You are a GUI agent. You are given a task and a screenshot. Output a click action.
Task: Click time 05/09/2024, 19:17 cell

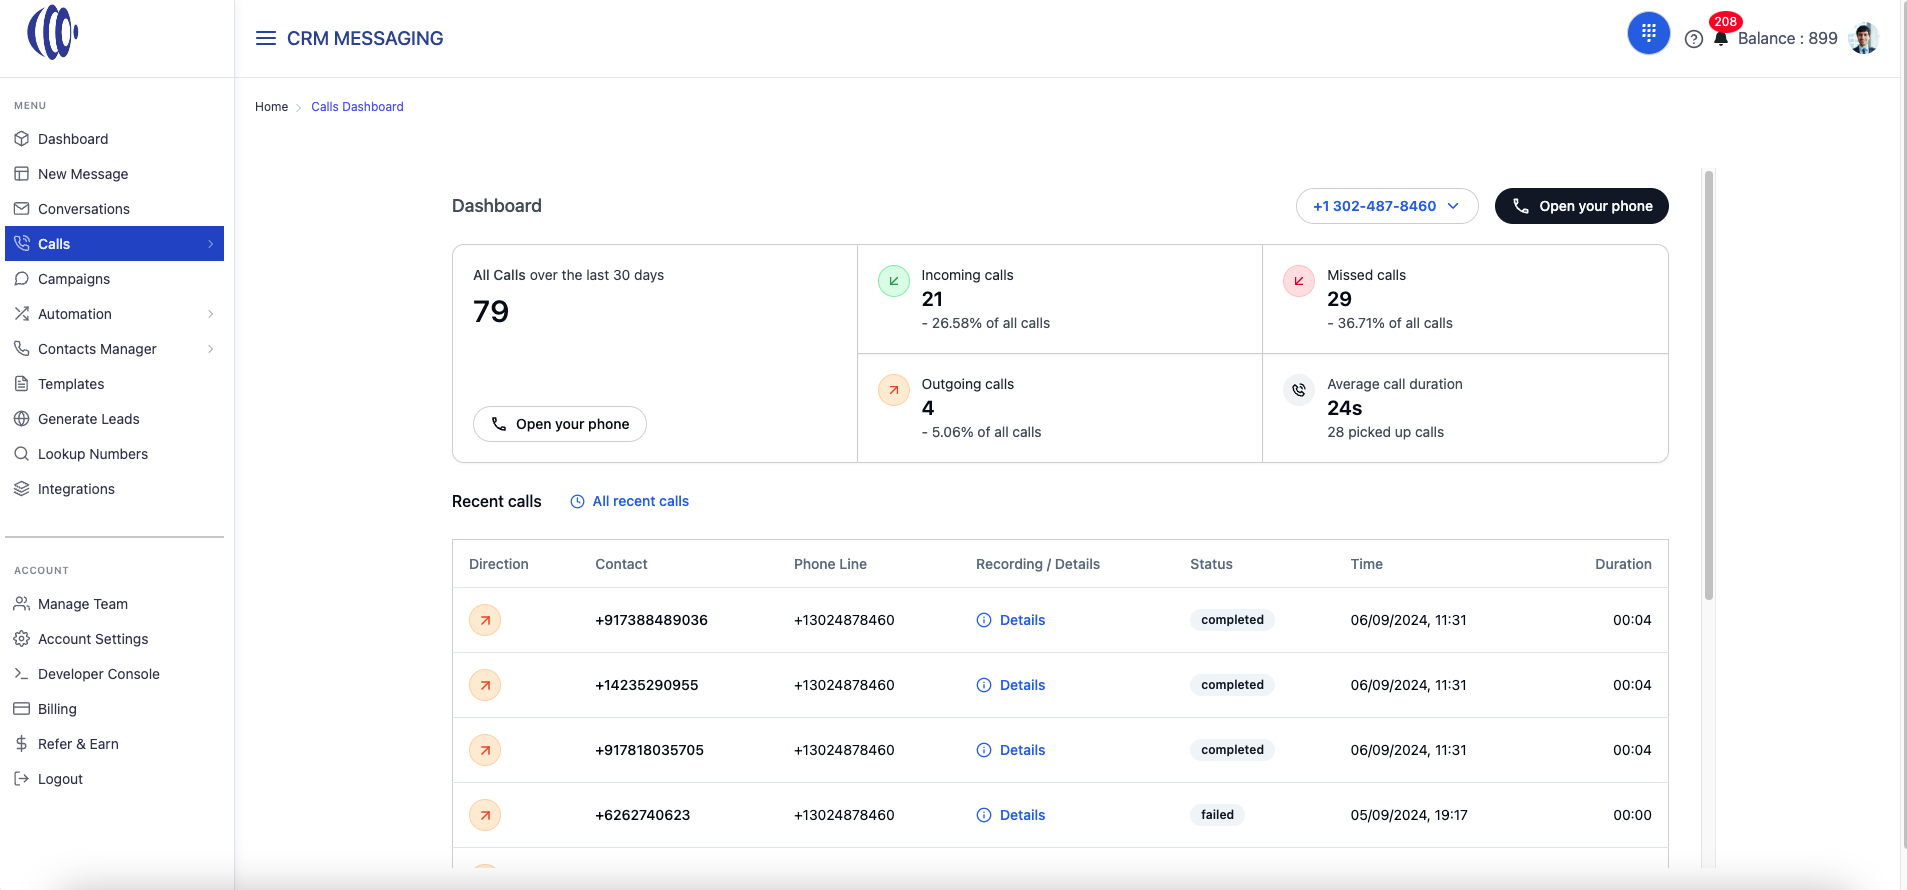[x=1409, y=815]
